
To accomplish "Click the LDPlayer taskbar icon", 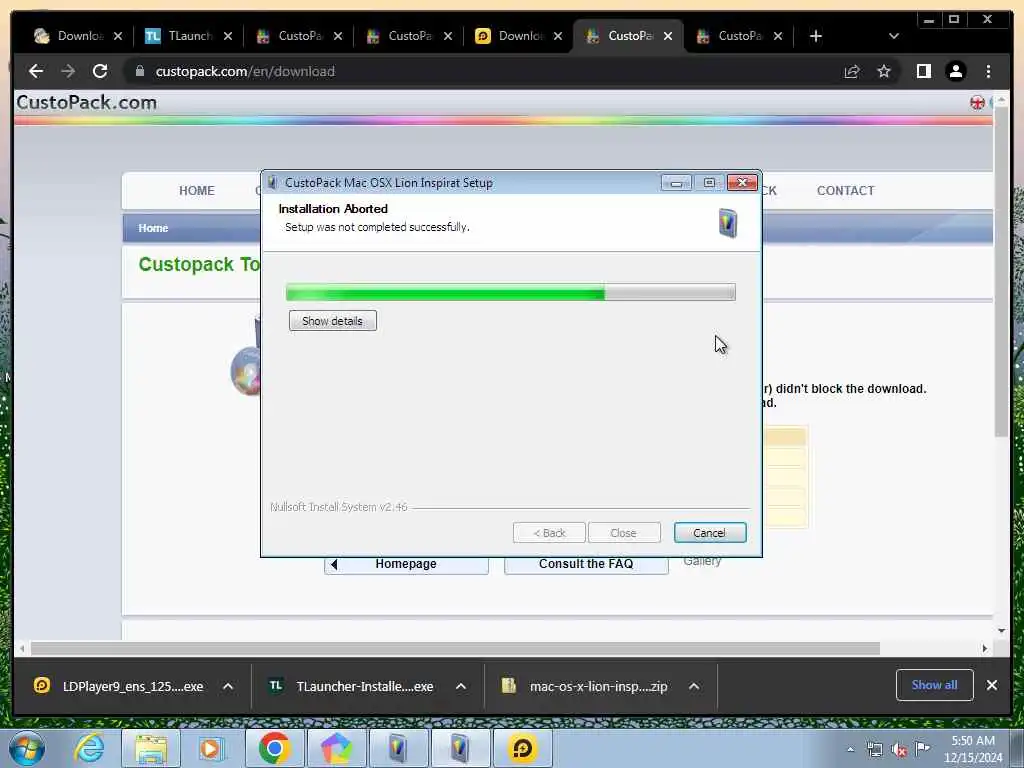I will point(522,748).
